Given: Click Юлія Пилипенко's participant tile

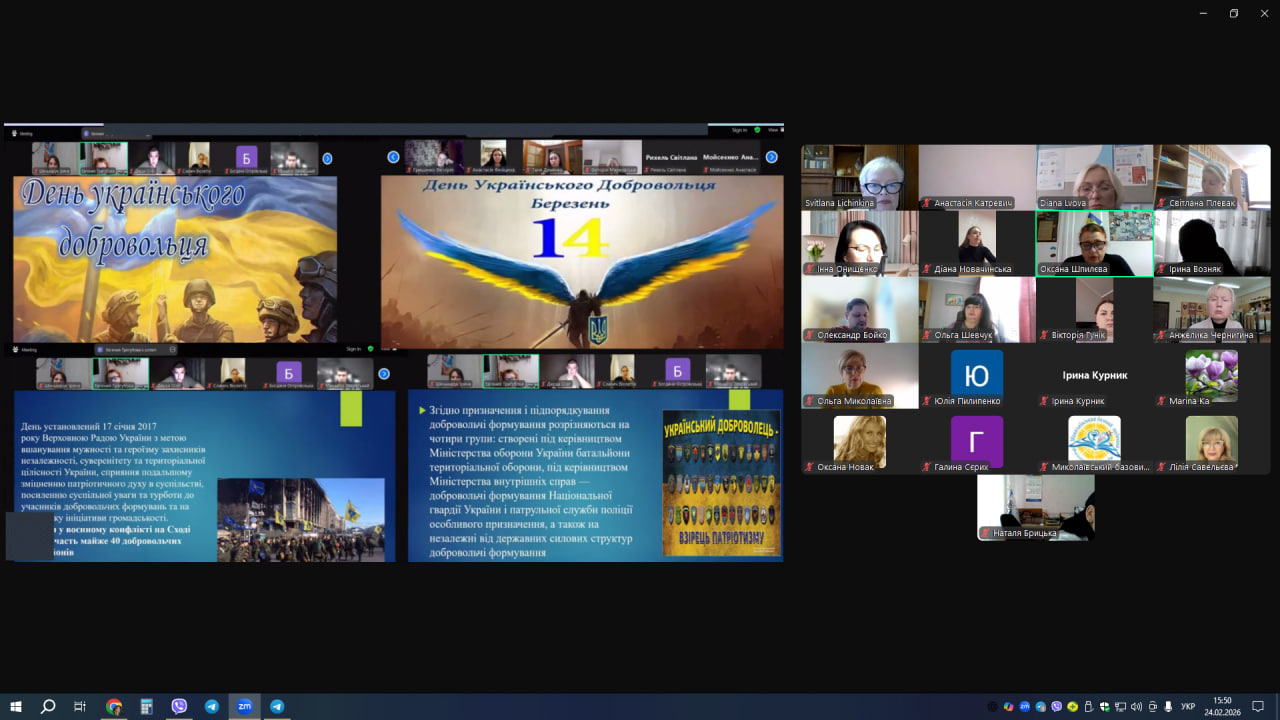Looking at the screenshot, I should (x=976, y=376).
